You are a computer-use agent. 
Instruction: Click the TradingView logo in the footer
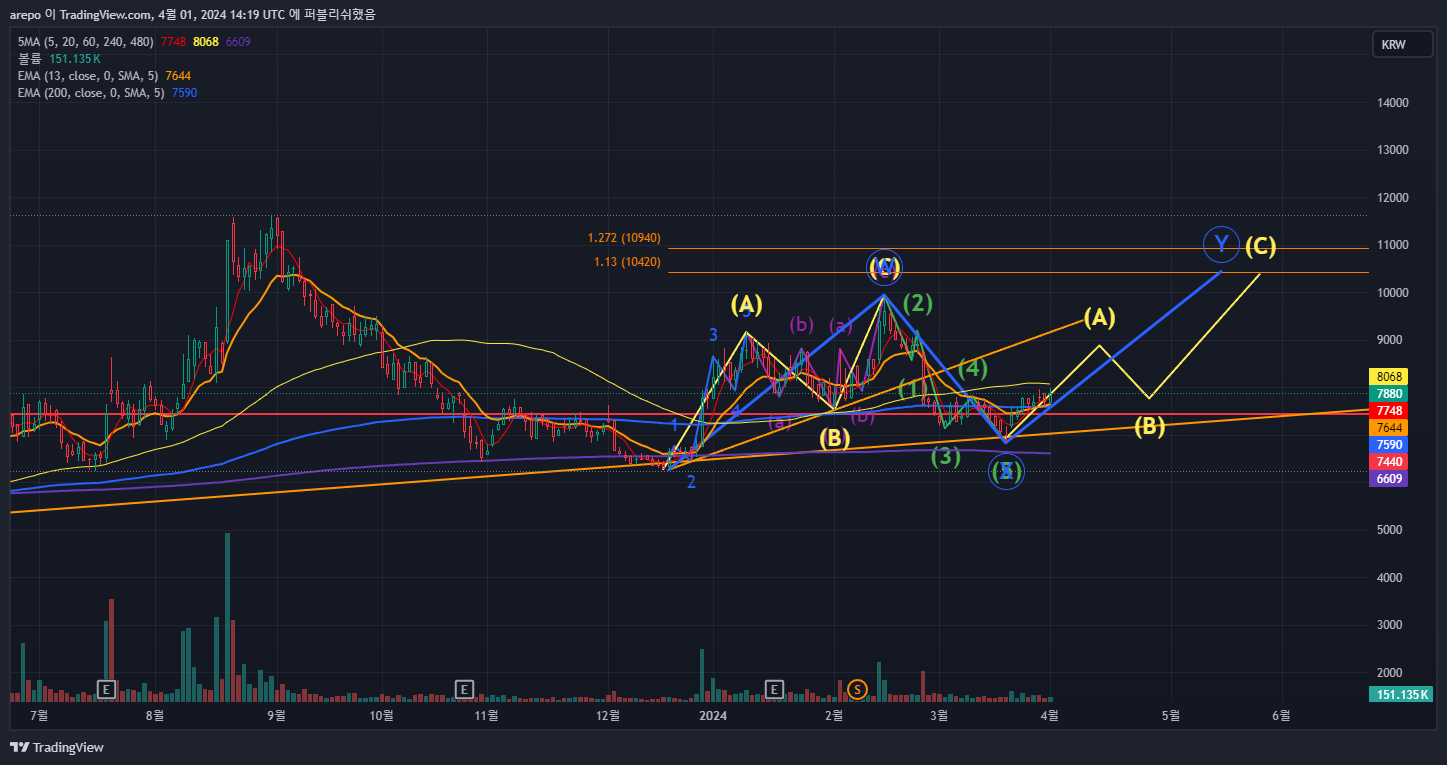click(57, 747)
